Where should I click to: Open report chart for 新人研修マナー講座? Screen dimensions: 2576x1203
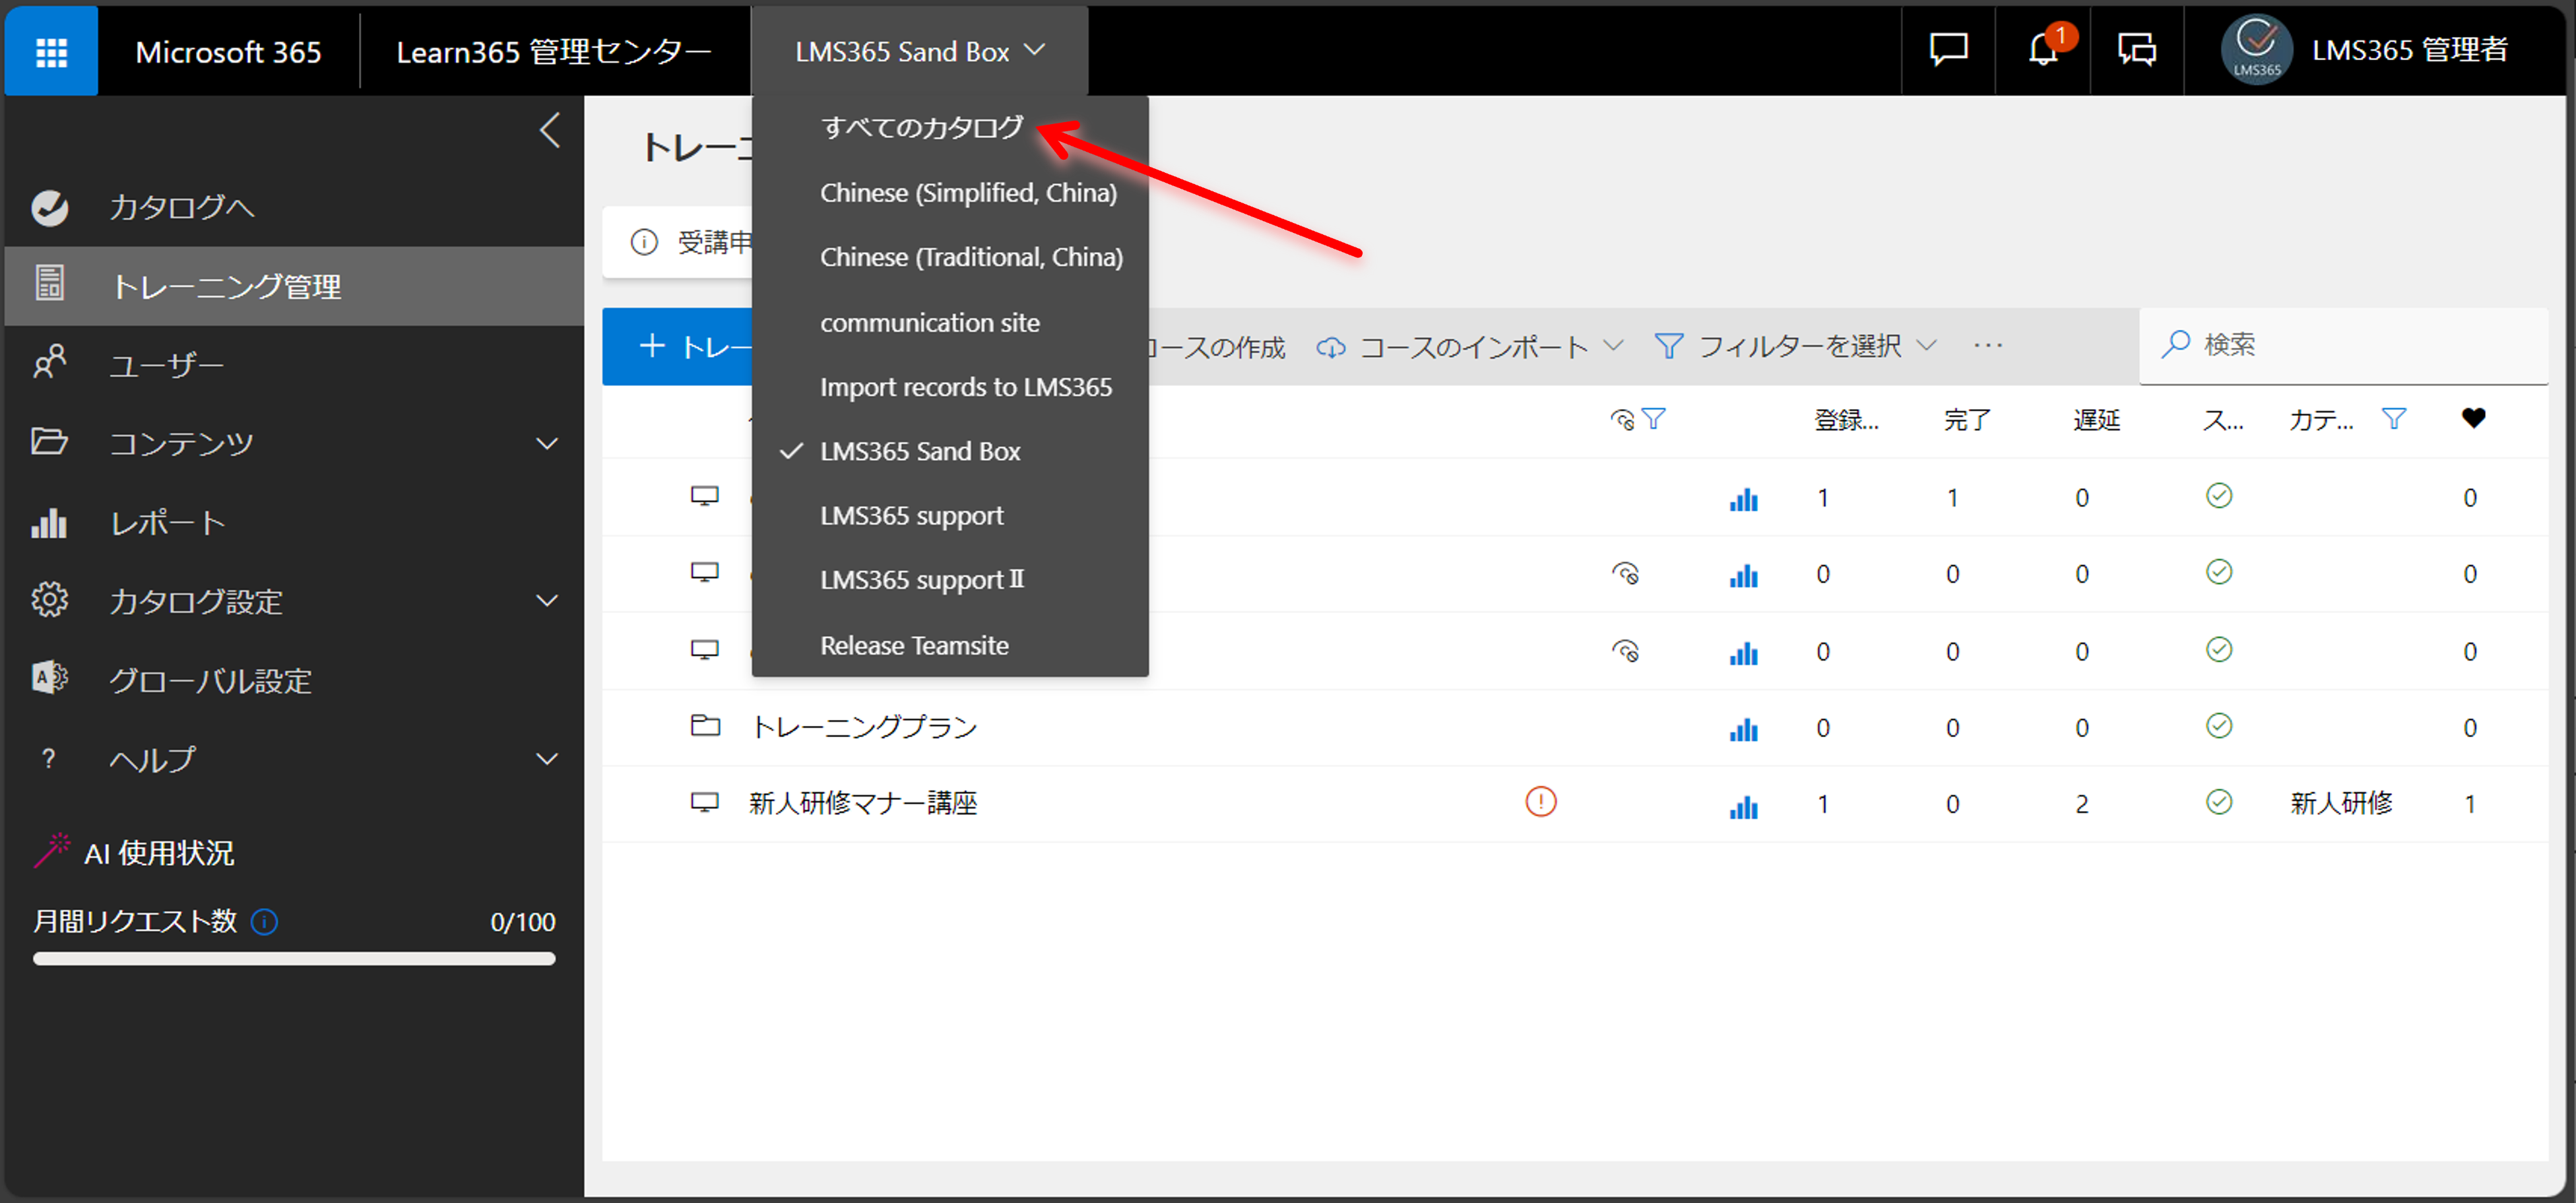click(x=1743, y=806)
